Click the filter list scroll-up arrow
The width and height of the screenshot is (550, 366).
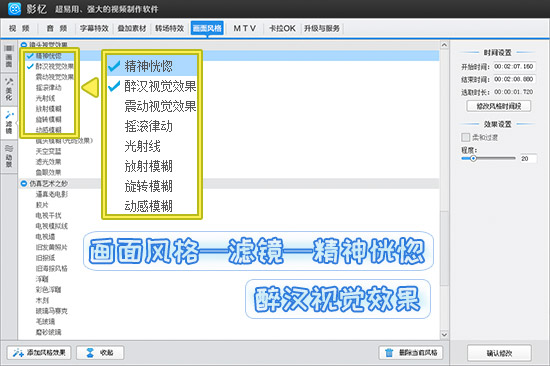coord(444,45)
